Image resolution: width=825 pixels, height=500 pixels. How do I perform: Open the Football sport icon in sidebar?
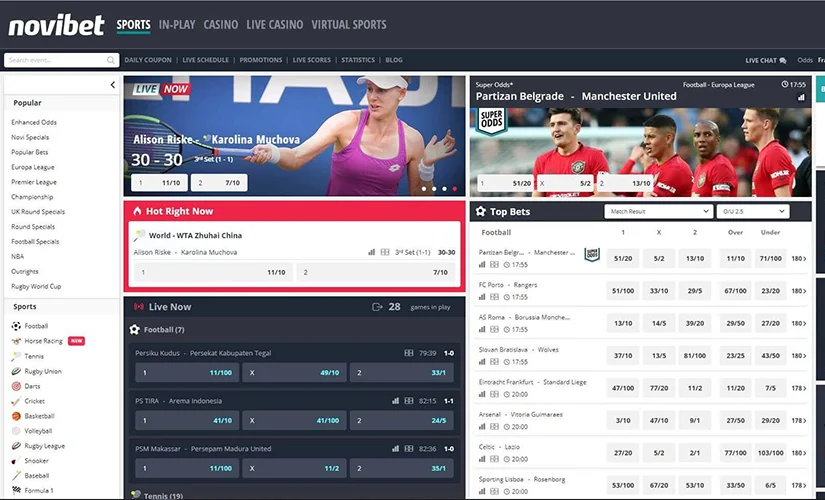[x=16, y=326]
